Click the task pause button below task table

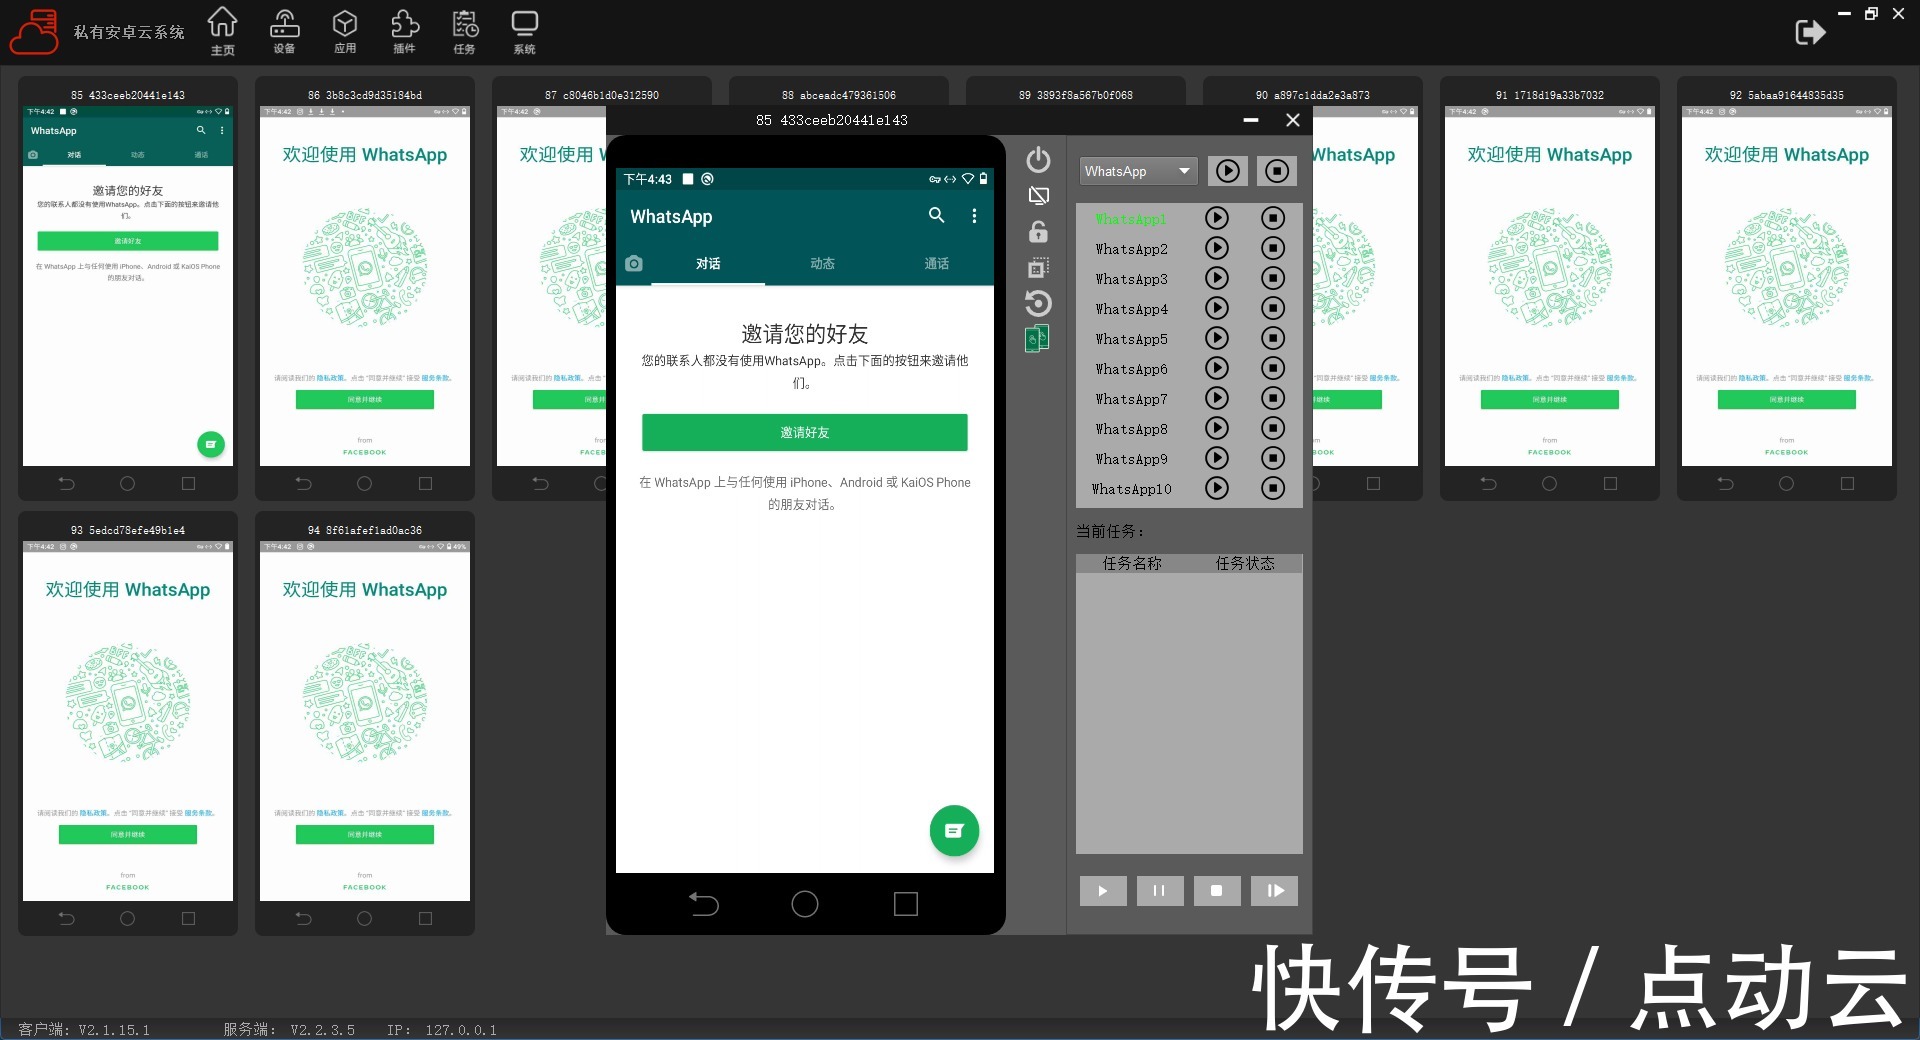1160,890
